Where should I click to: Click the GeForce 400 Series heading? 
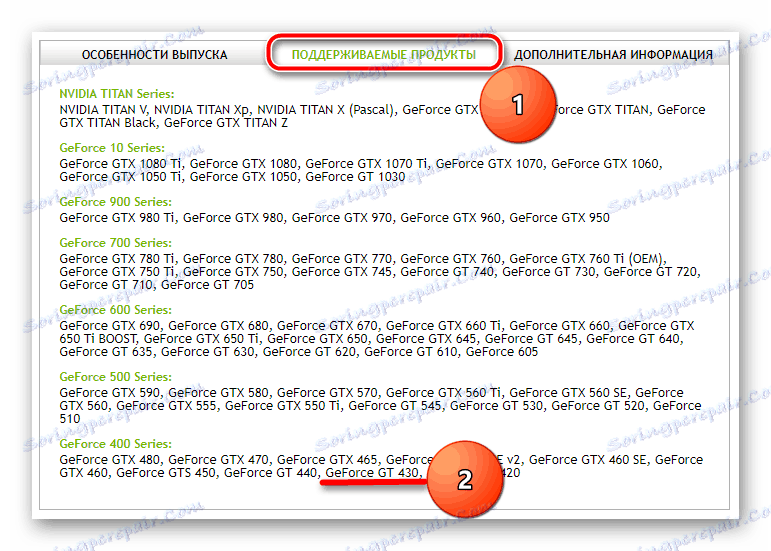115,443
